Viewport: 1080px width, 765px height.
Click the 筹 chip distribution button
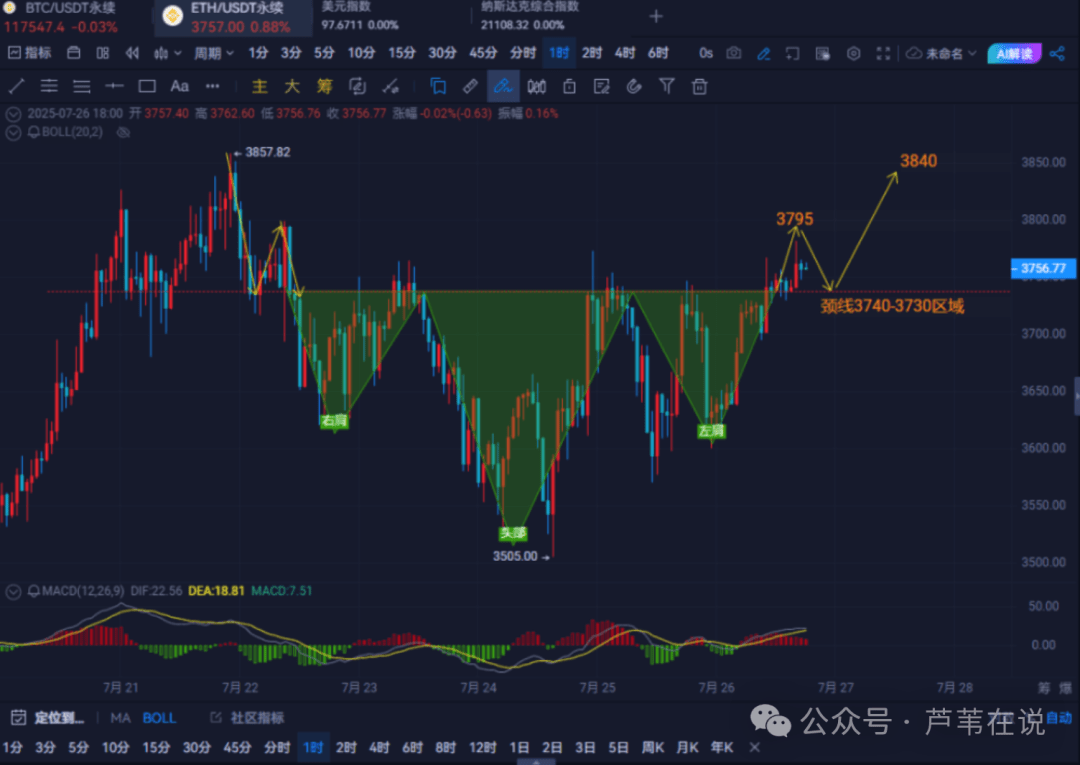click(x=324, y=86)
